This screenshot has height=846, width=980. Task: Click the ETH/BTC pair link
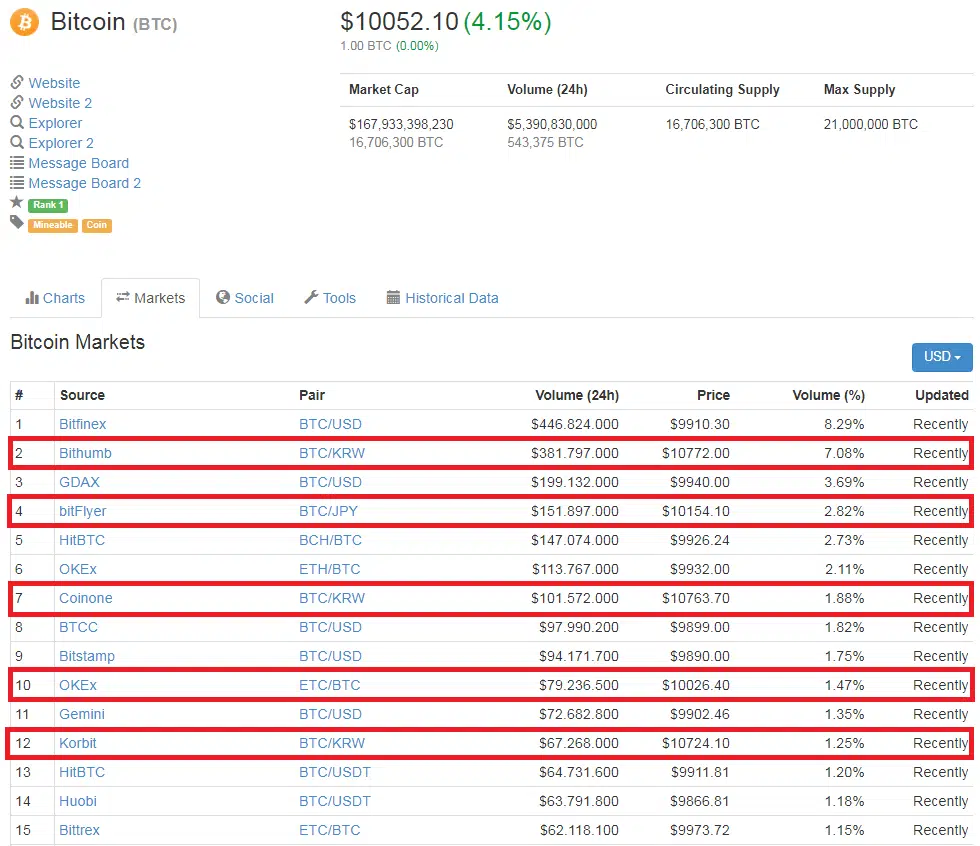(x=329, y=569)
